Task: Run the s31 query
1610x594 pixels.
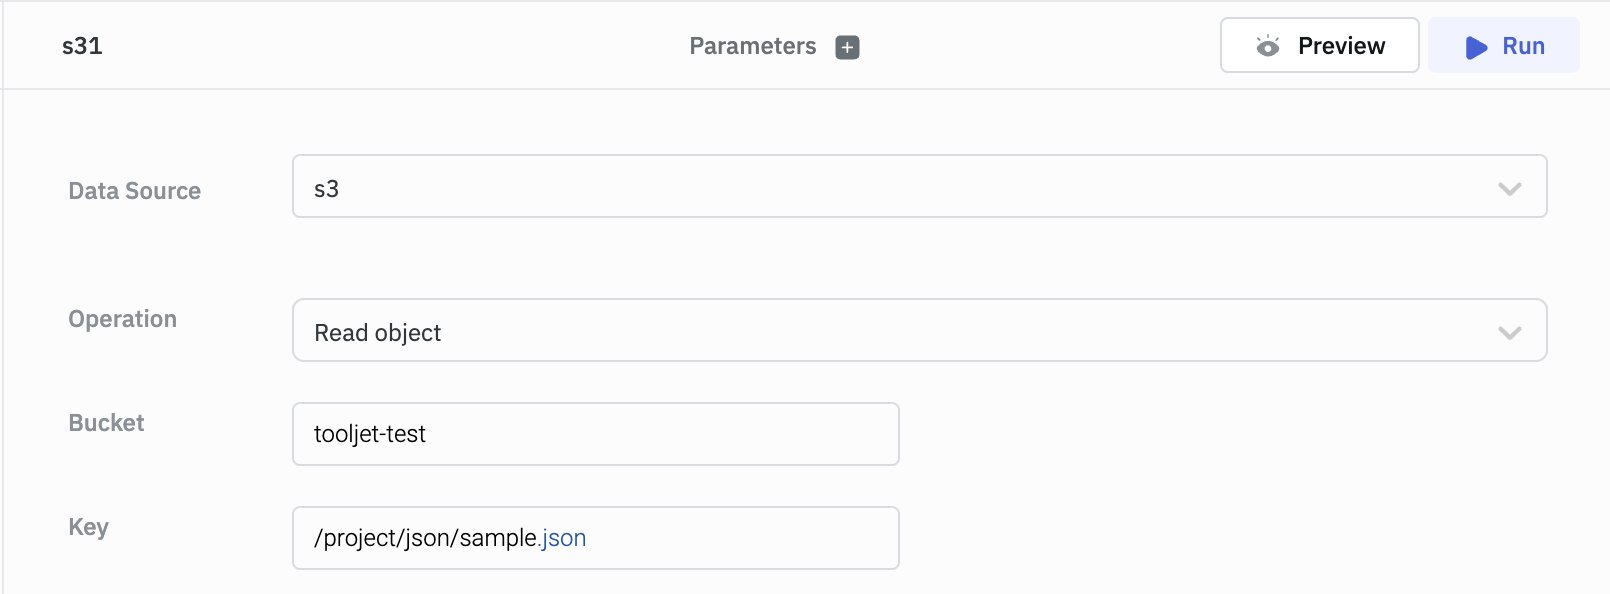Action: point(1503,46)
